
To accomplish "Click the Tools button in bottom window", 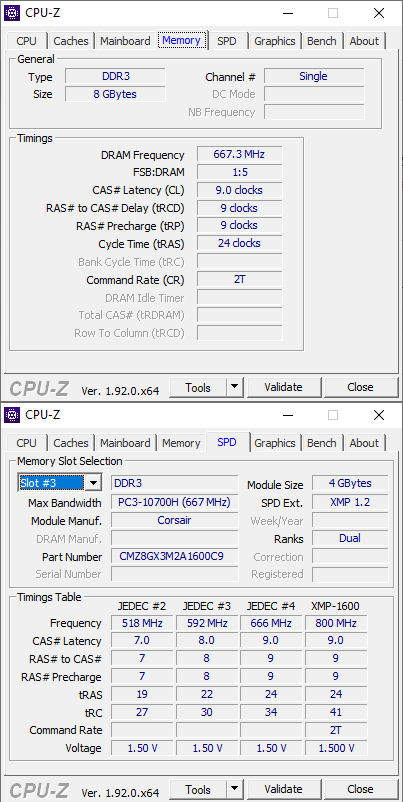I will click(x=198, y=789).
